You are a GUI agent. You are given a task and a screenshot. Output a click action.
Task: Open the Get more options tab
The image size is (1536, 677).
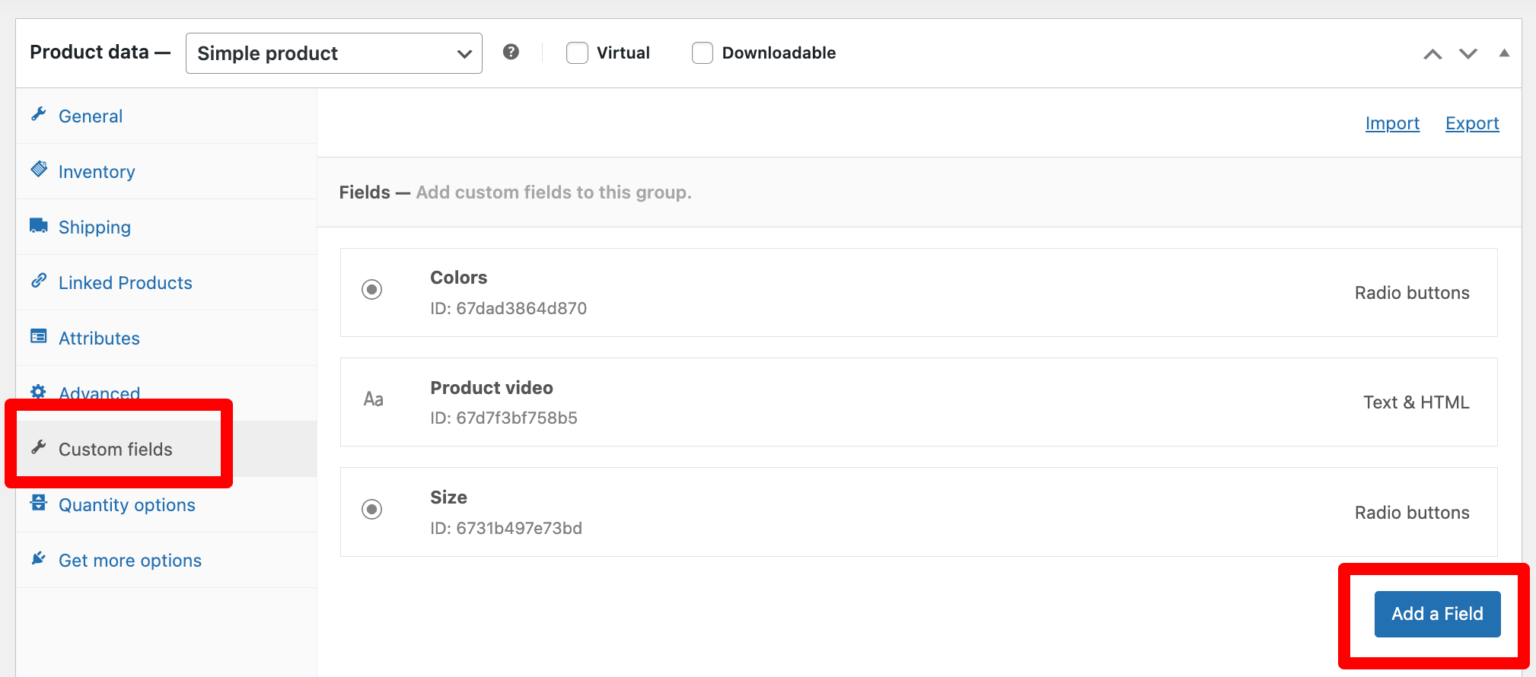pyautogui.click(x=129, y=559)
